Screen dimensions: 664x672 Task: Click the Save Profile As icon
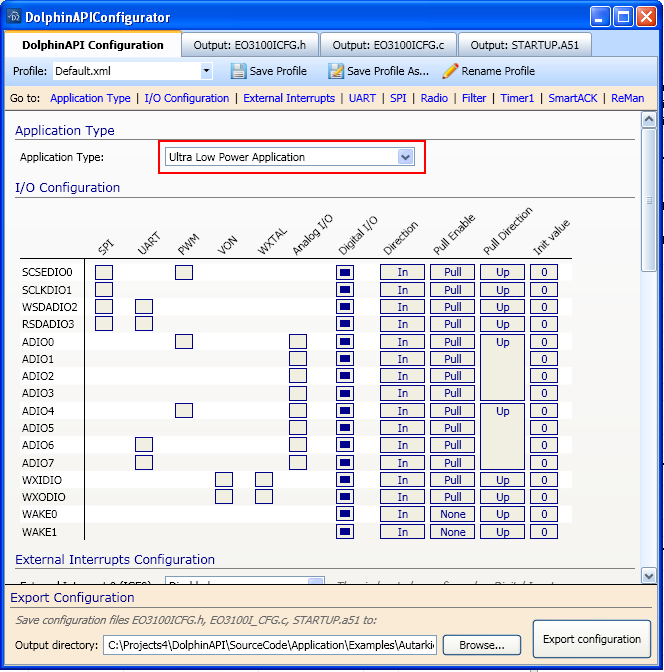(x=335, y=71)
